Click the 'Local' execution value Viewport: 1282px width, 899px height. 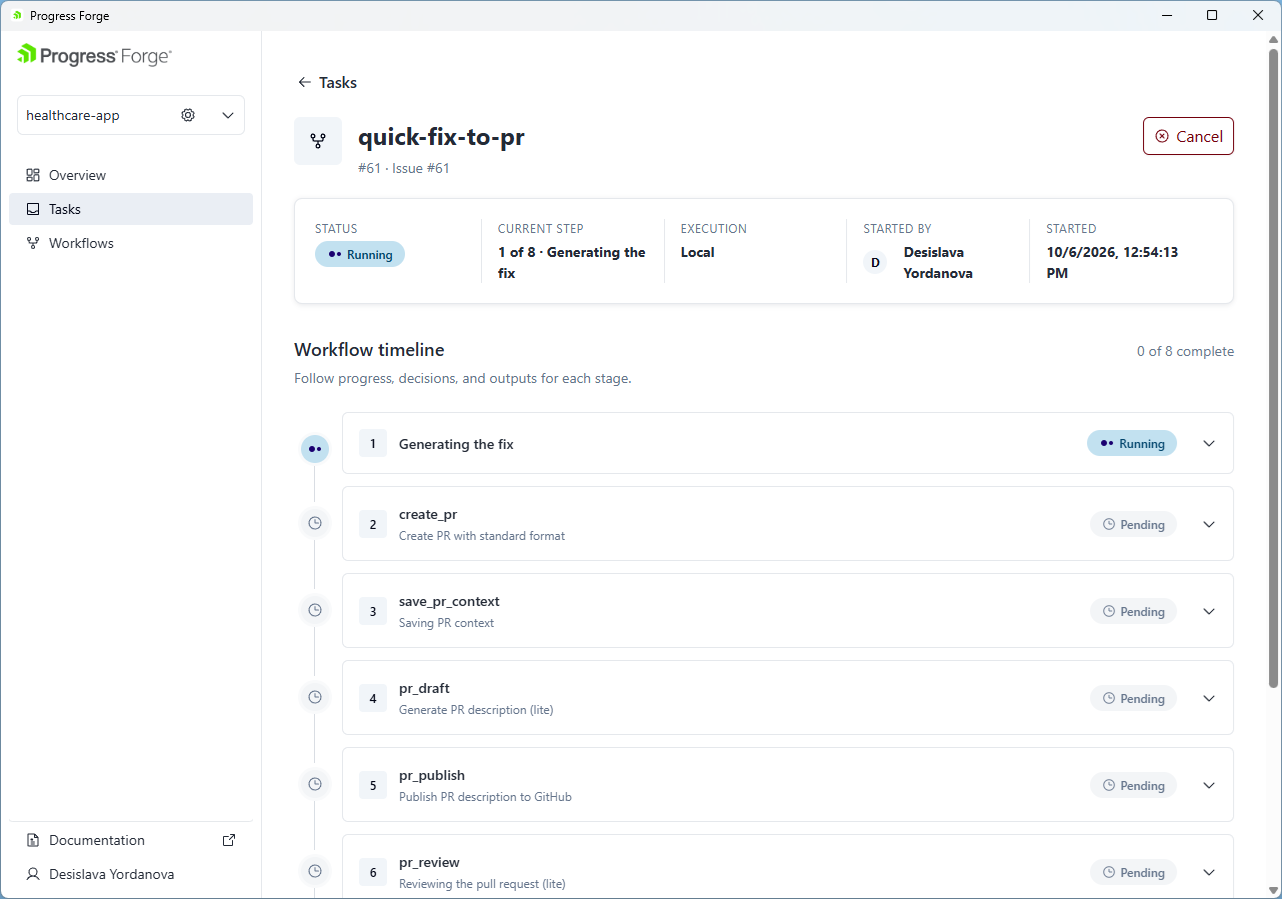point(697,252)
